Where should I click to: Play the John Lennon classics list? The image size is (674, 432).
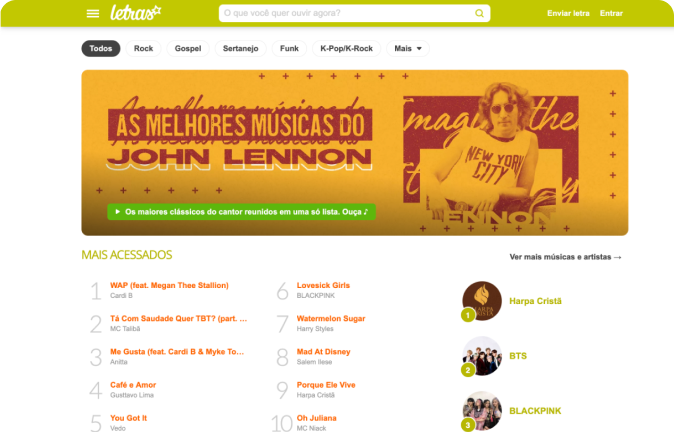pos(241,212)
